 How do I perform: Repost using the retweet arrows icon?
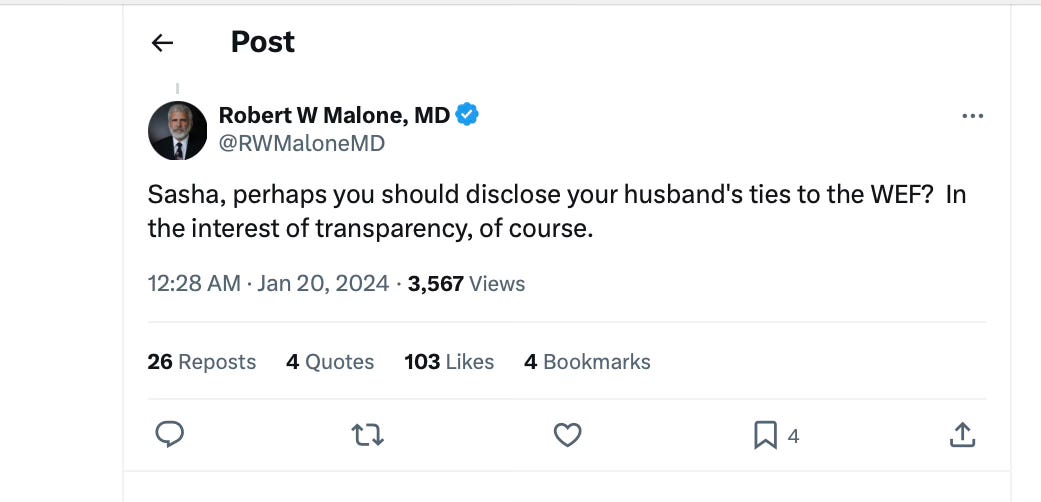(x=367, y=436)
